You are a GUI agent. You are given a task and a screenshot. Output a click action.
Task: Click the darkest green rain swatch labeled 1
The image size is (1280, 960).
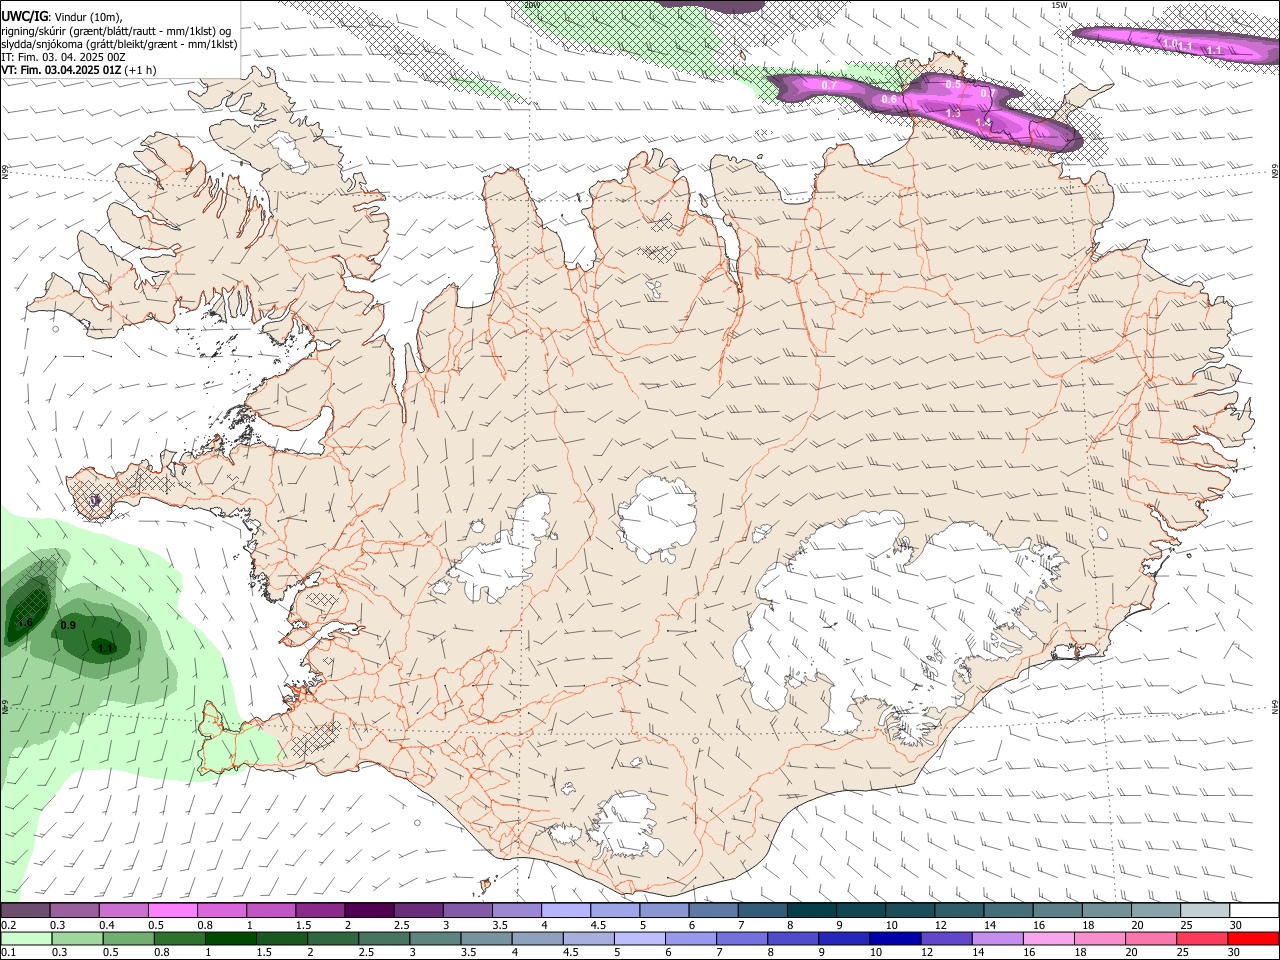point(231,938)
